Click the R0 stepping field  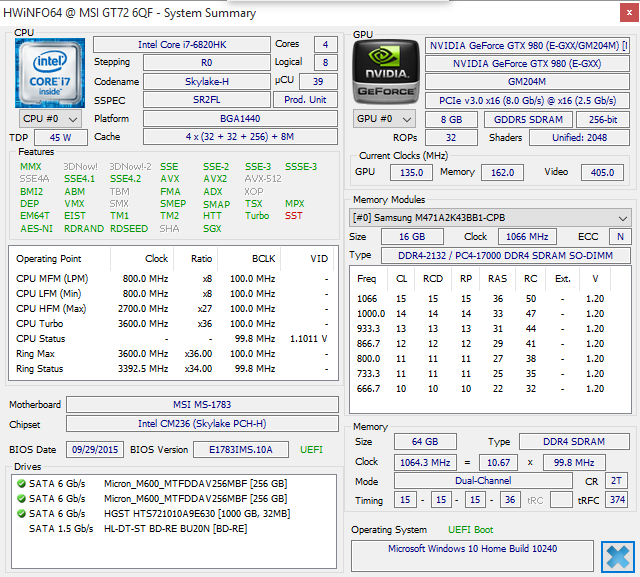click(207, 63)
